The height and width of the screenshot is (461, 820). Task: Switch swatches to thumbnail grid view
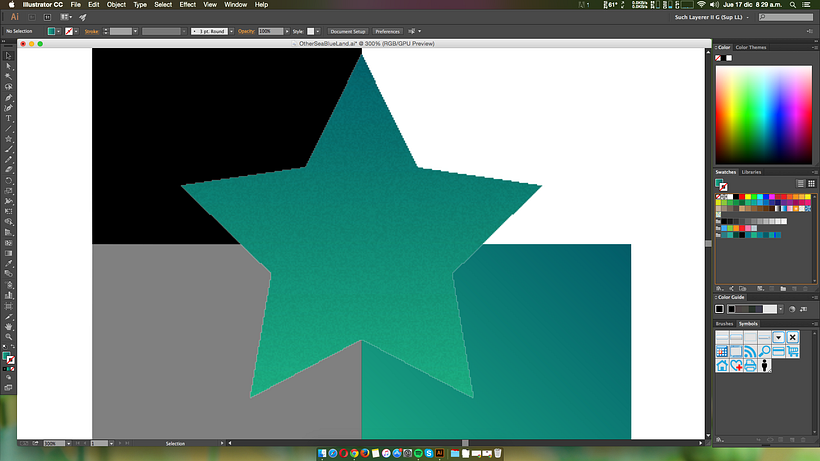pos(811,183)
